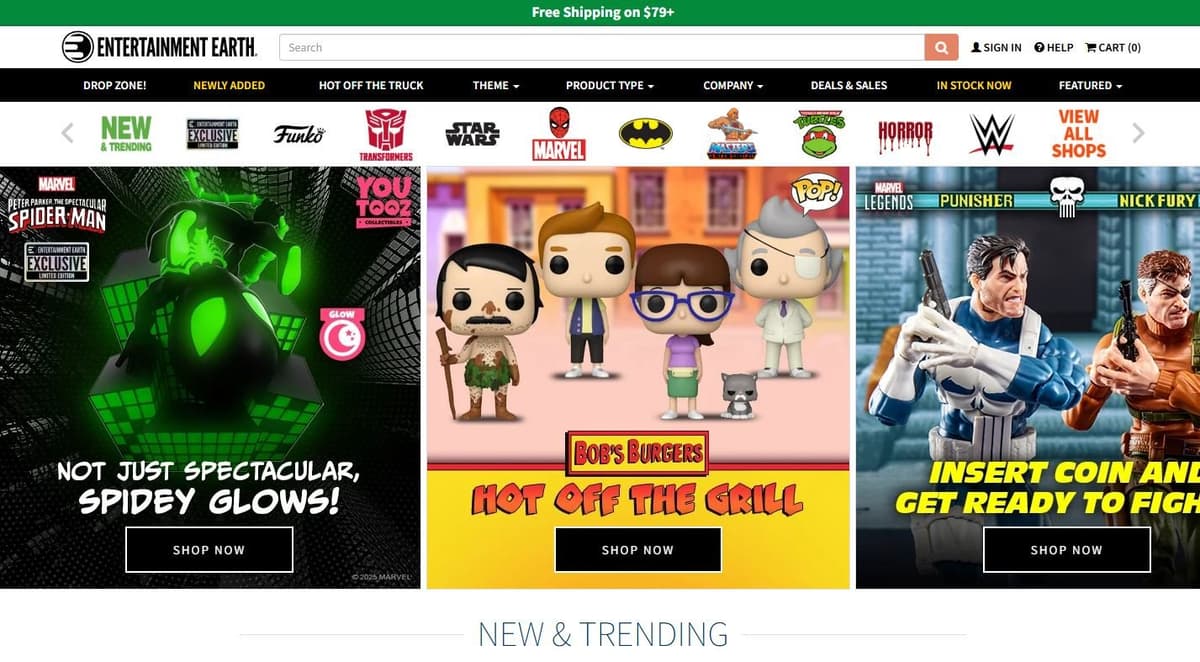Select Hot Off The Truck
Screen dimensions: 1200x662
[x=371, y=85]
